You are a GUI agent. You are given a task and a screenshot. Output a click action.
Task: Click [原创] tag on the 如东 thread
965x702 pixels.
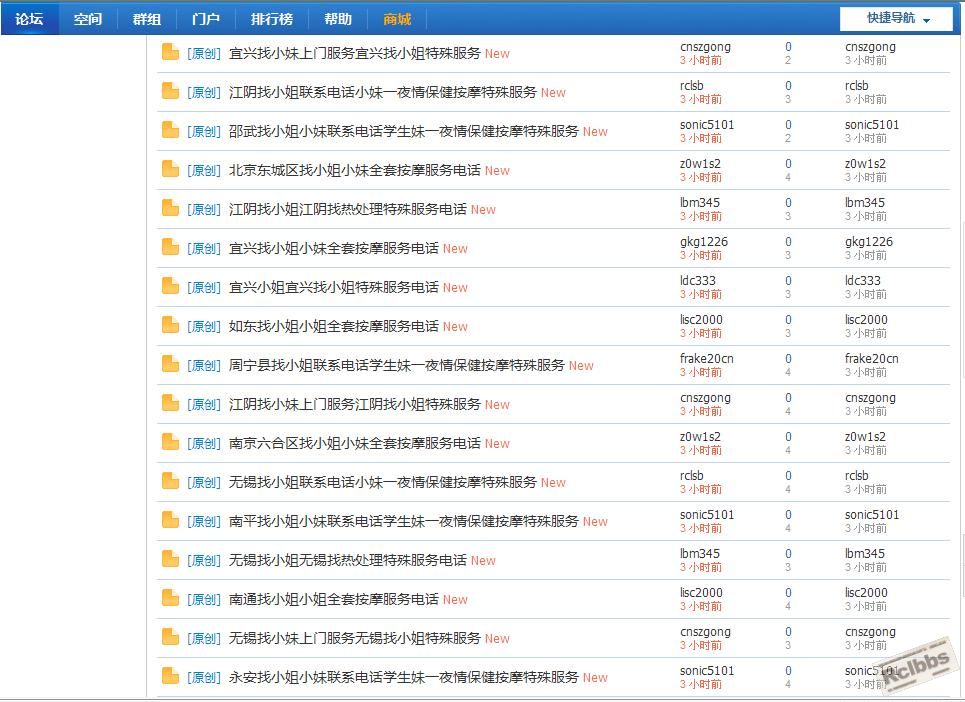204,327
